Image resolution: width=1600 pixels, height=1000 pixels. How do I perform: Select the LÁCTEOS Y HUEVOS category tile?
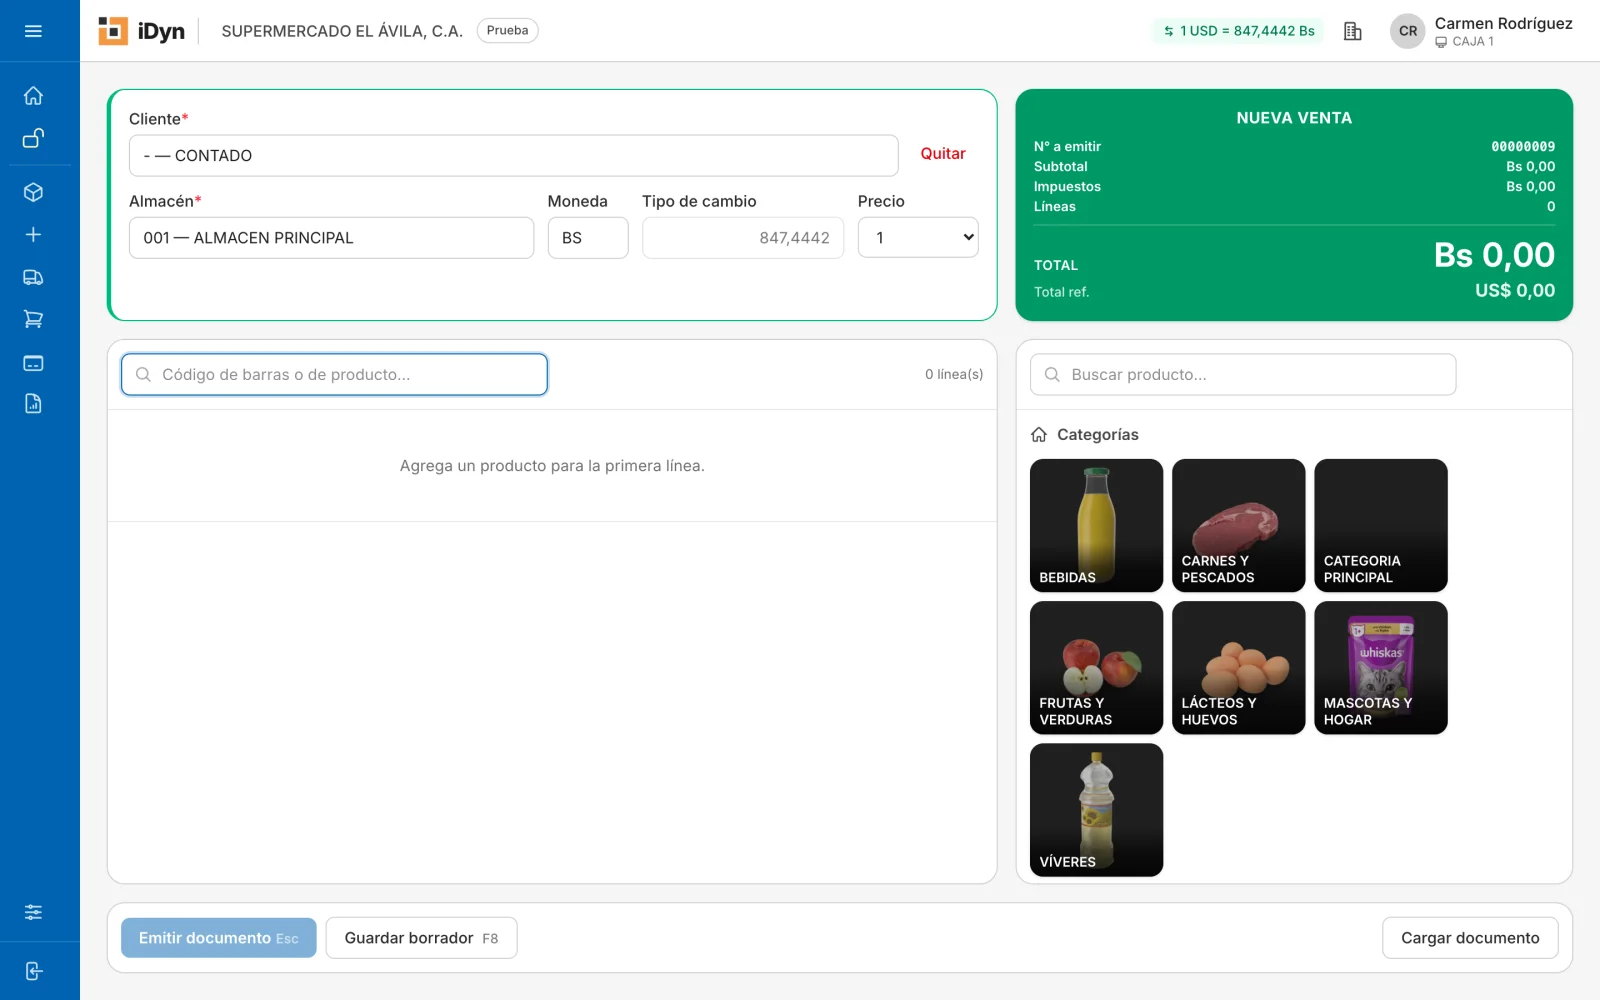point(1238,667)
